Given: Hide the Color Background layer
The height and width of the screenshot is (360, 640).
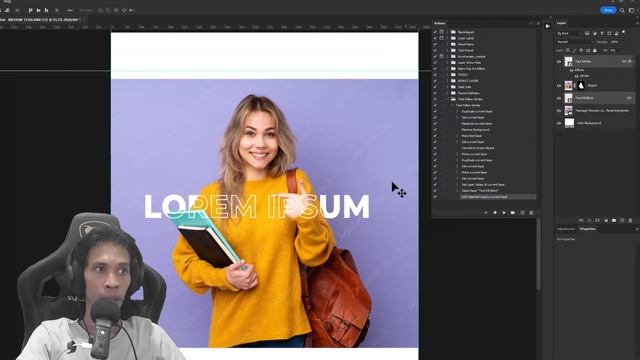Looking at the screenshot, I should (559, 123).
